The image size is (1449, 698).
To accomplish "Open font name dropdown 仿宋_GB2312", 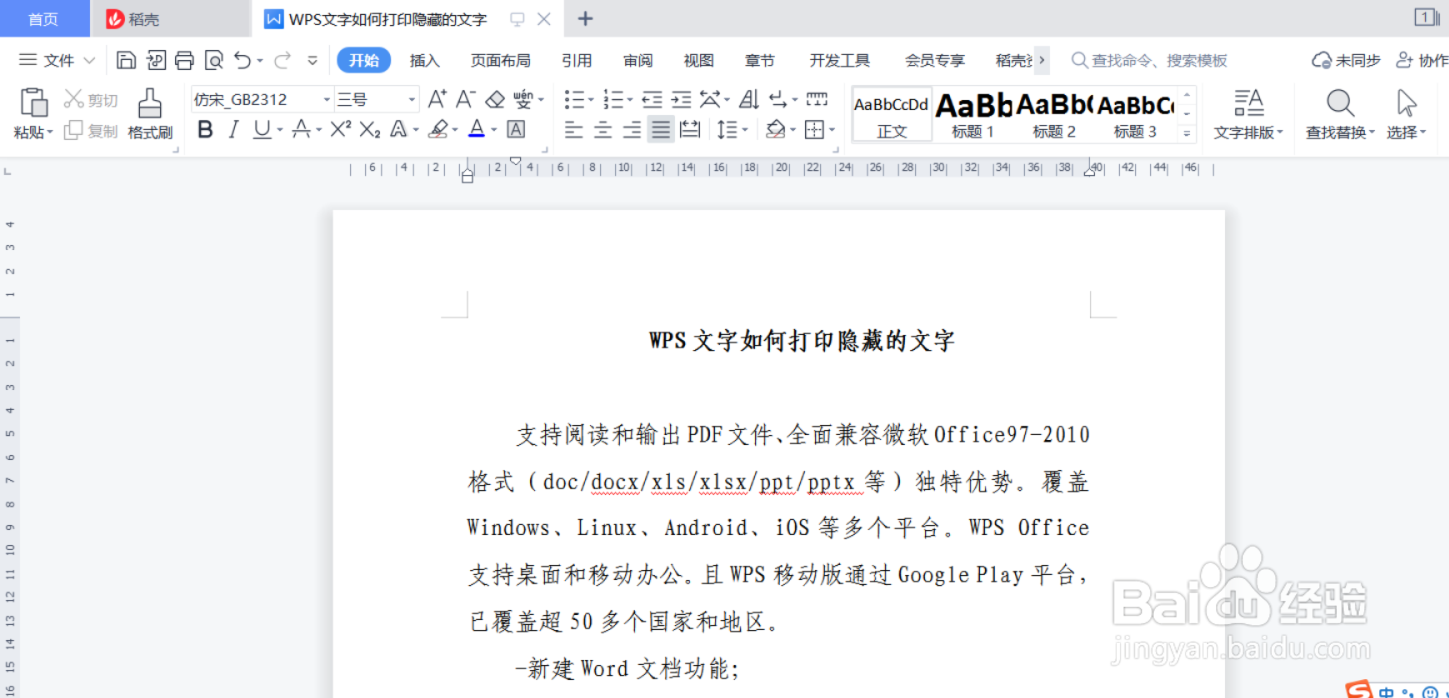I will point(327,99).
